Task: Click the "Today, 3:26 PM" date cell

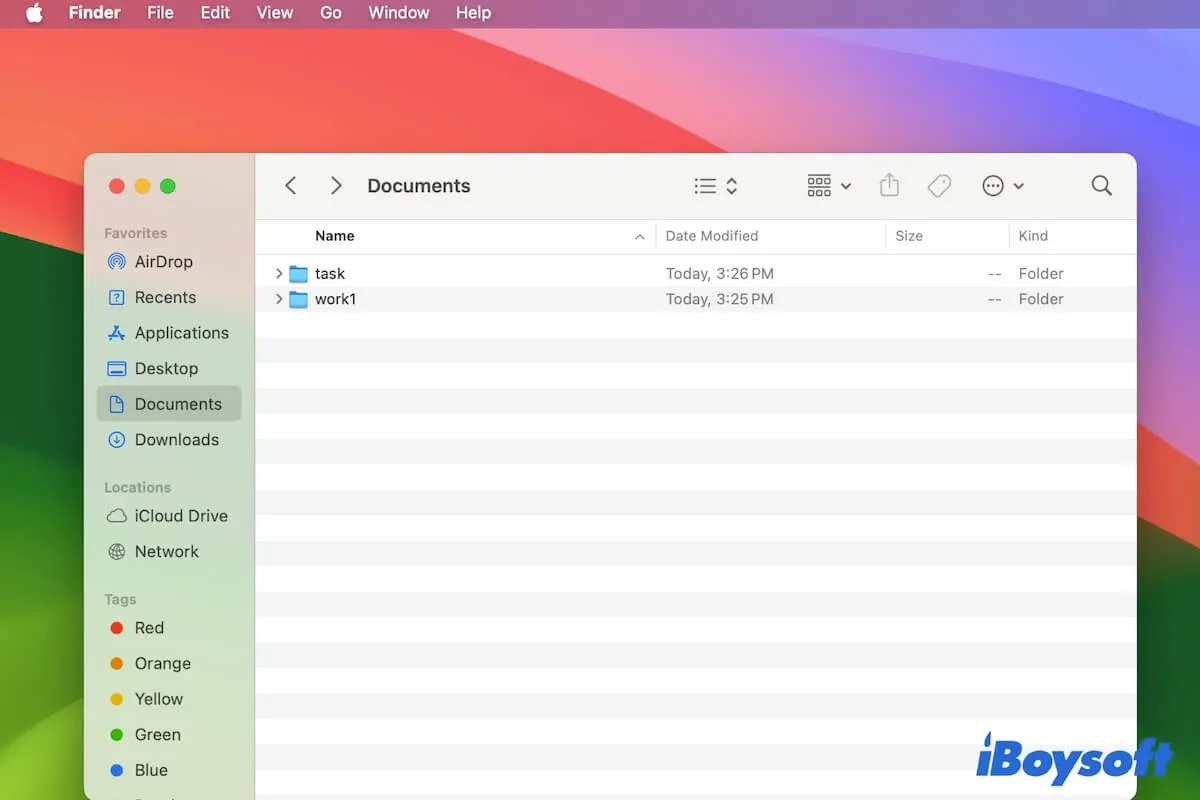Action: 720,274
